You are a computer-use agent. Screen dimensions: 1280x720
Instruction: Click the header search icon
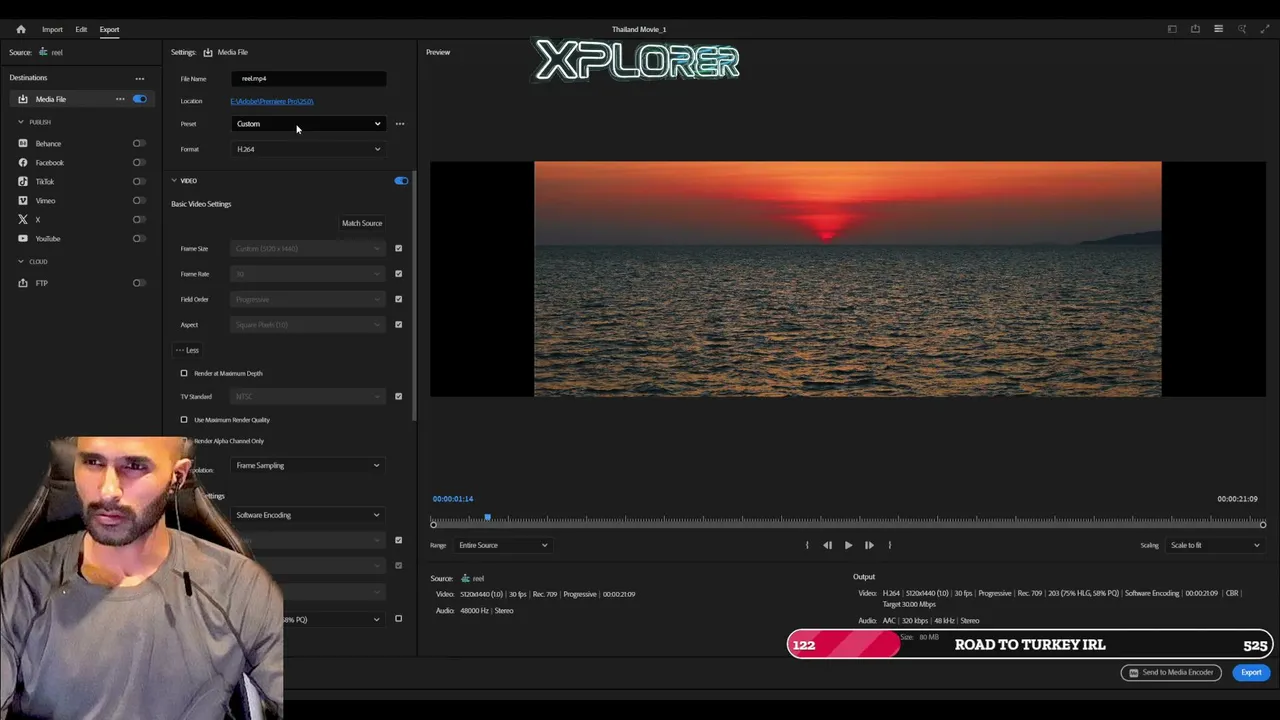point(1242,29)
